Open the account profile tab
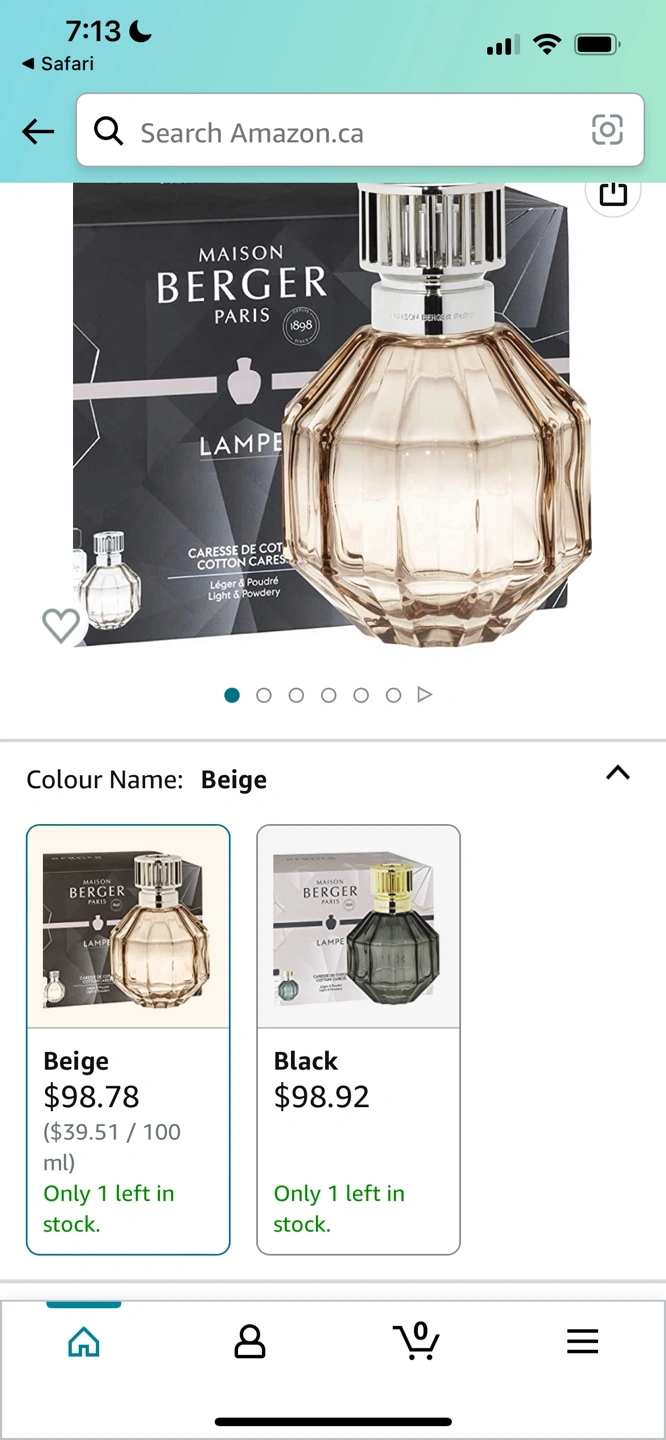This screenshot has height=1440, width=666. pyautogui.click(x=250, y=1341)
